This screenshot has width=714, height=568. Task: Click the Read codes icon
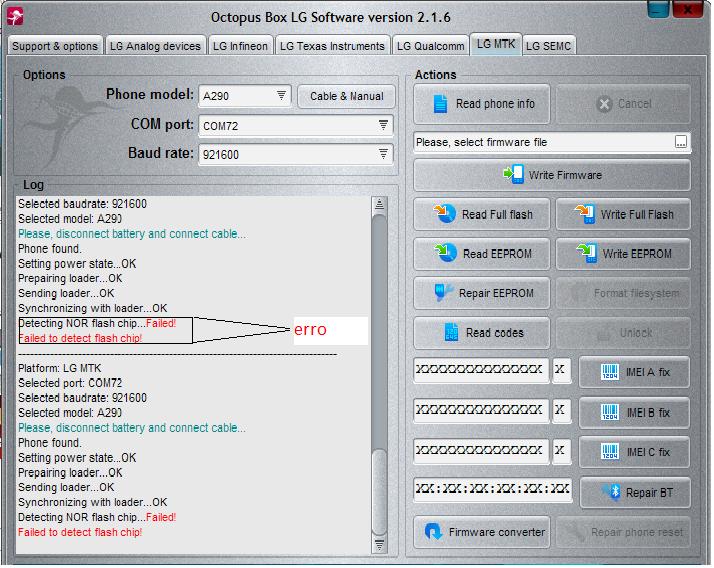pos(451,333)
